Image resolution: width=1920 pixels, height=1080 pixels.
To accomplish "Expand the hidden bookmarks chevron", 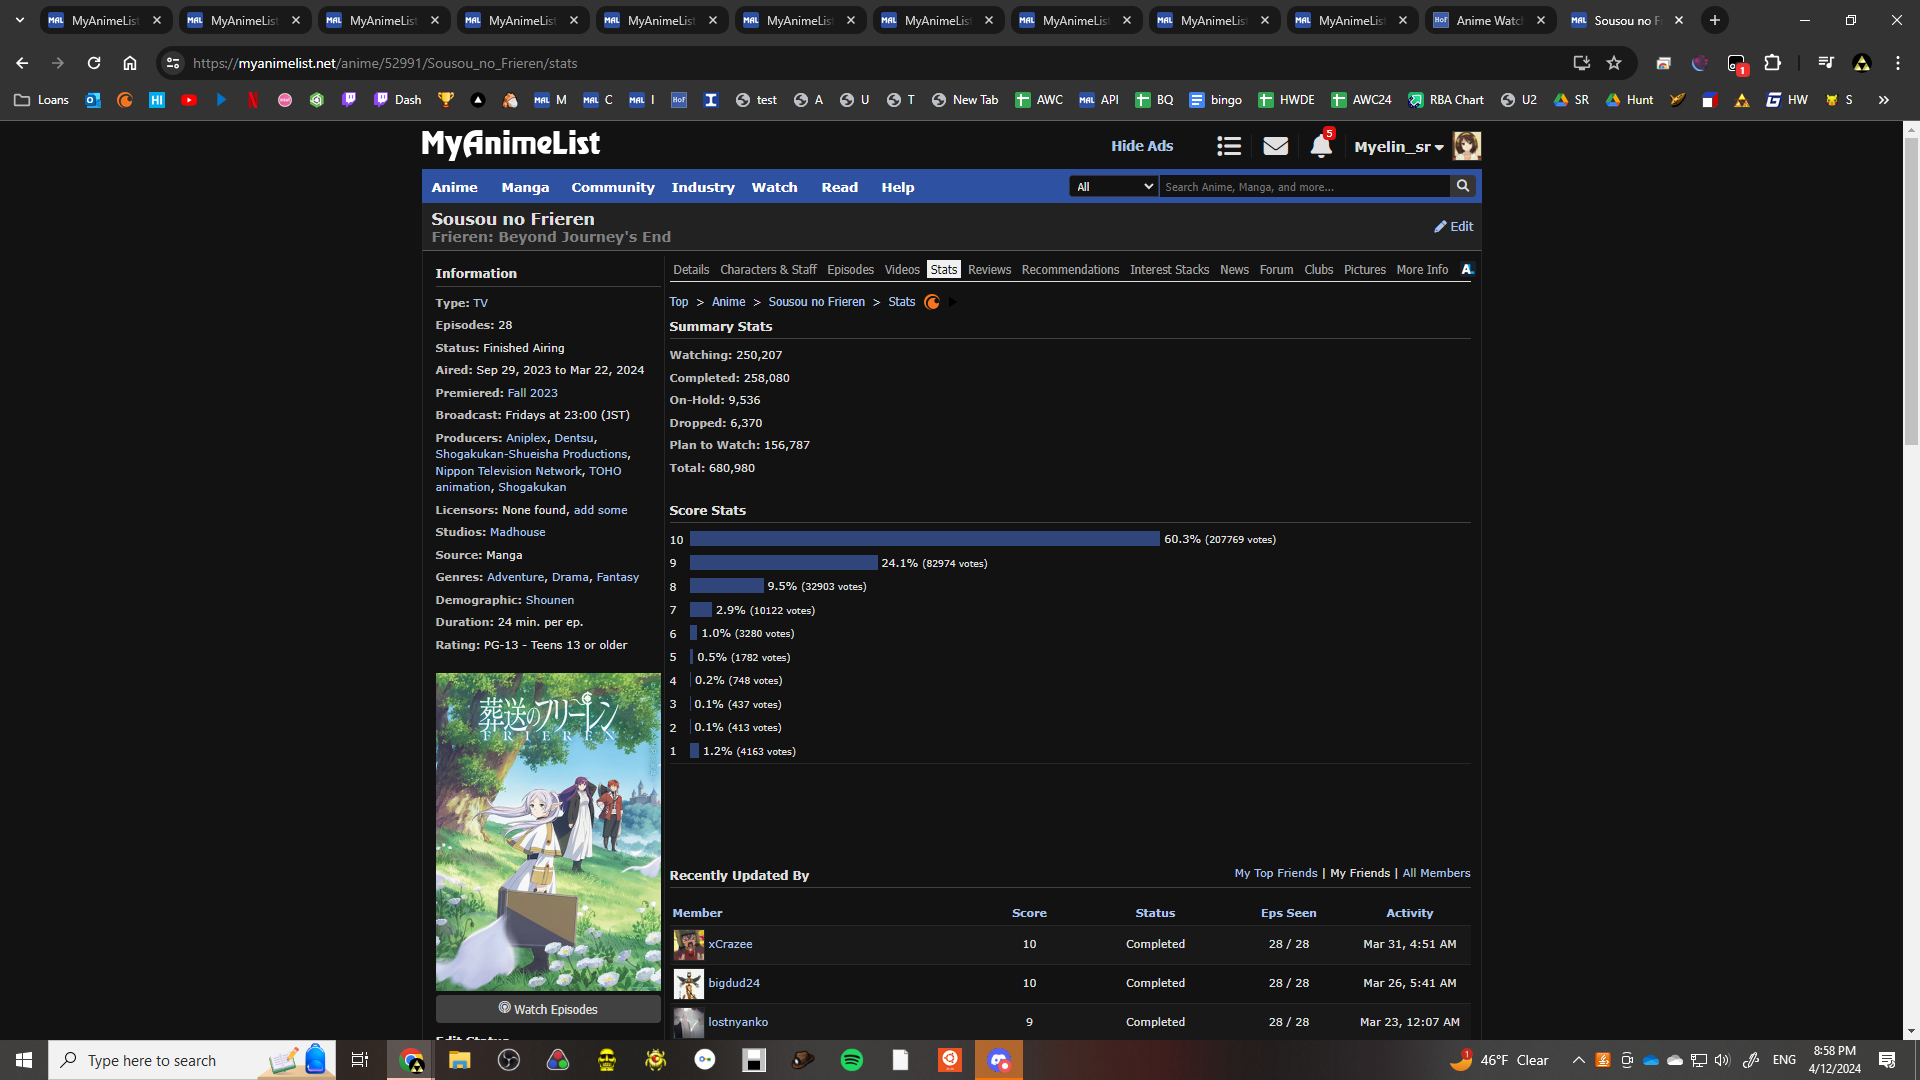I will (x=1883, y=100).
